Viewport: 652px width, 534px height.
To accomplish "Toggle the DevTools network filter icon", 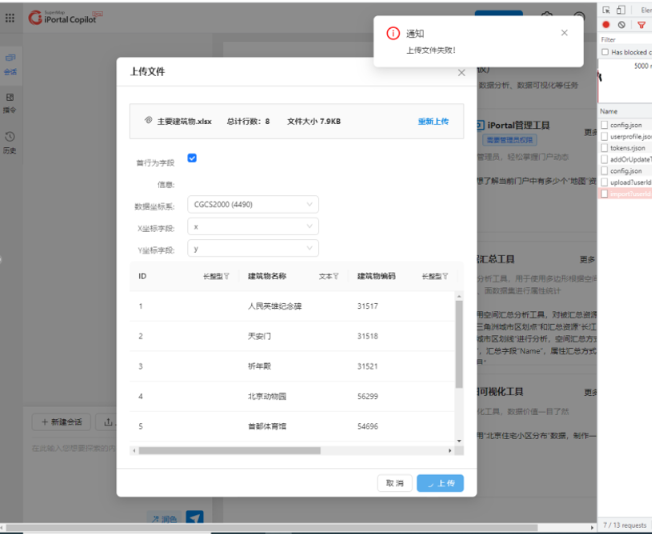I will [x=641, y=24].
